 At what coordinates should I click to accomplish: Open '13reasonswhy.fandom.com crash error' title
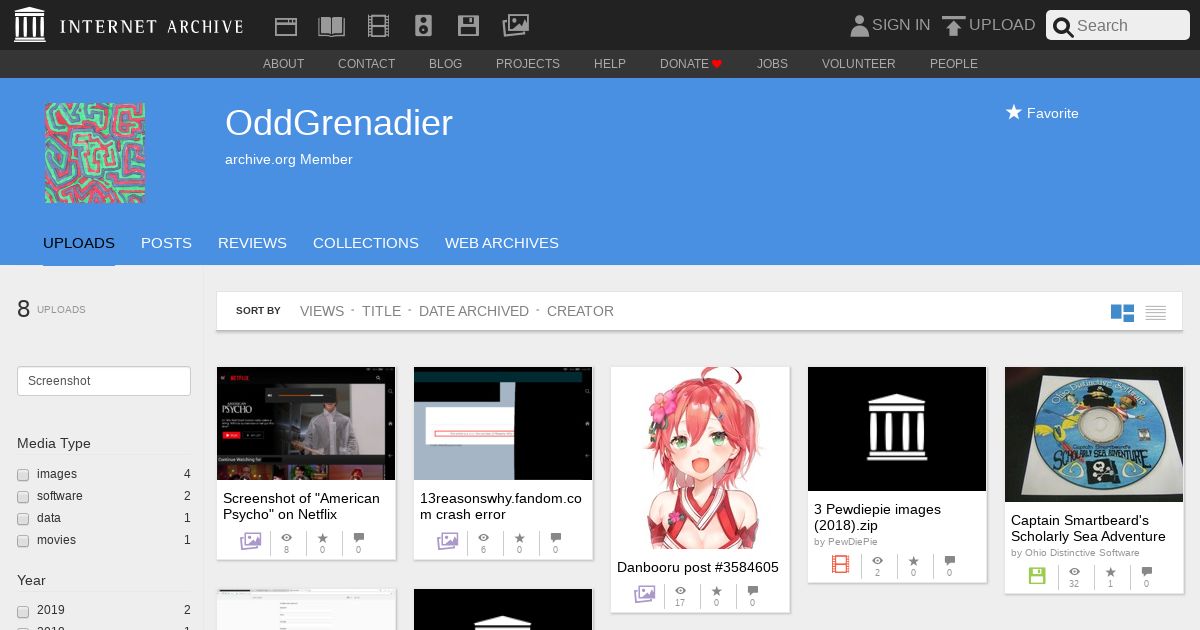point(500,506)
